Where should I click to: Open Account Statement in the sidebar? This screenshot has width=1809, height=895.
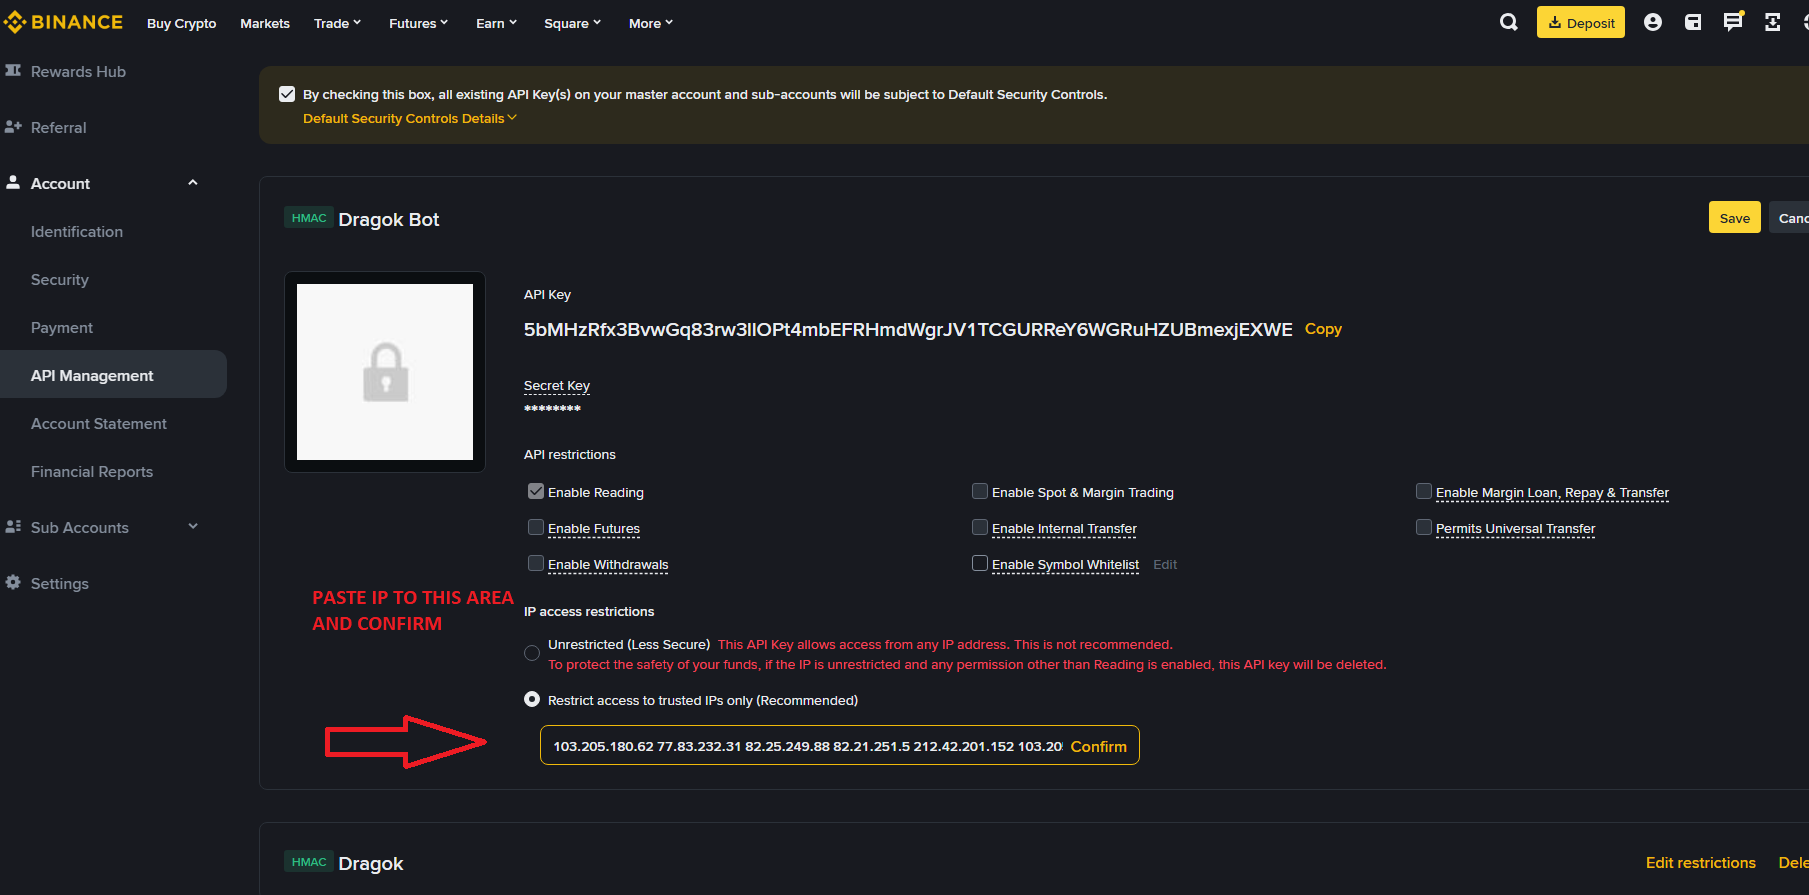click(x=99, y=423)
